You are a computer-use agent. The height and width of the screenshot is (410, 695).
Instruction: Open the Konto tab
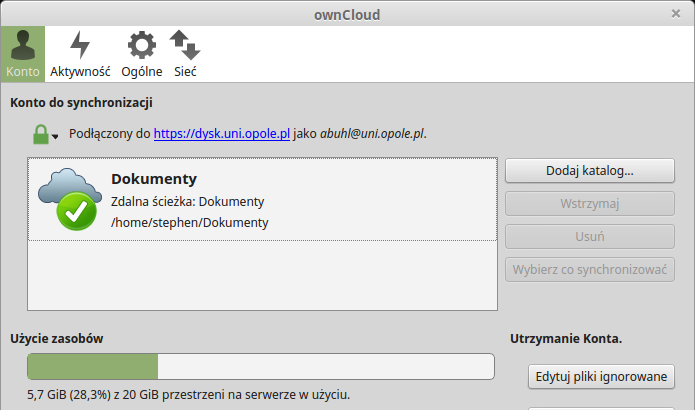coord(23,54)
